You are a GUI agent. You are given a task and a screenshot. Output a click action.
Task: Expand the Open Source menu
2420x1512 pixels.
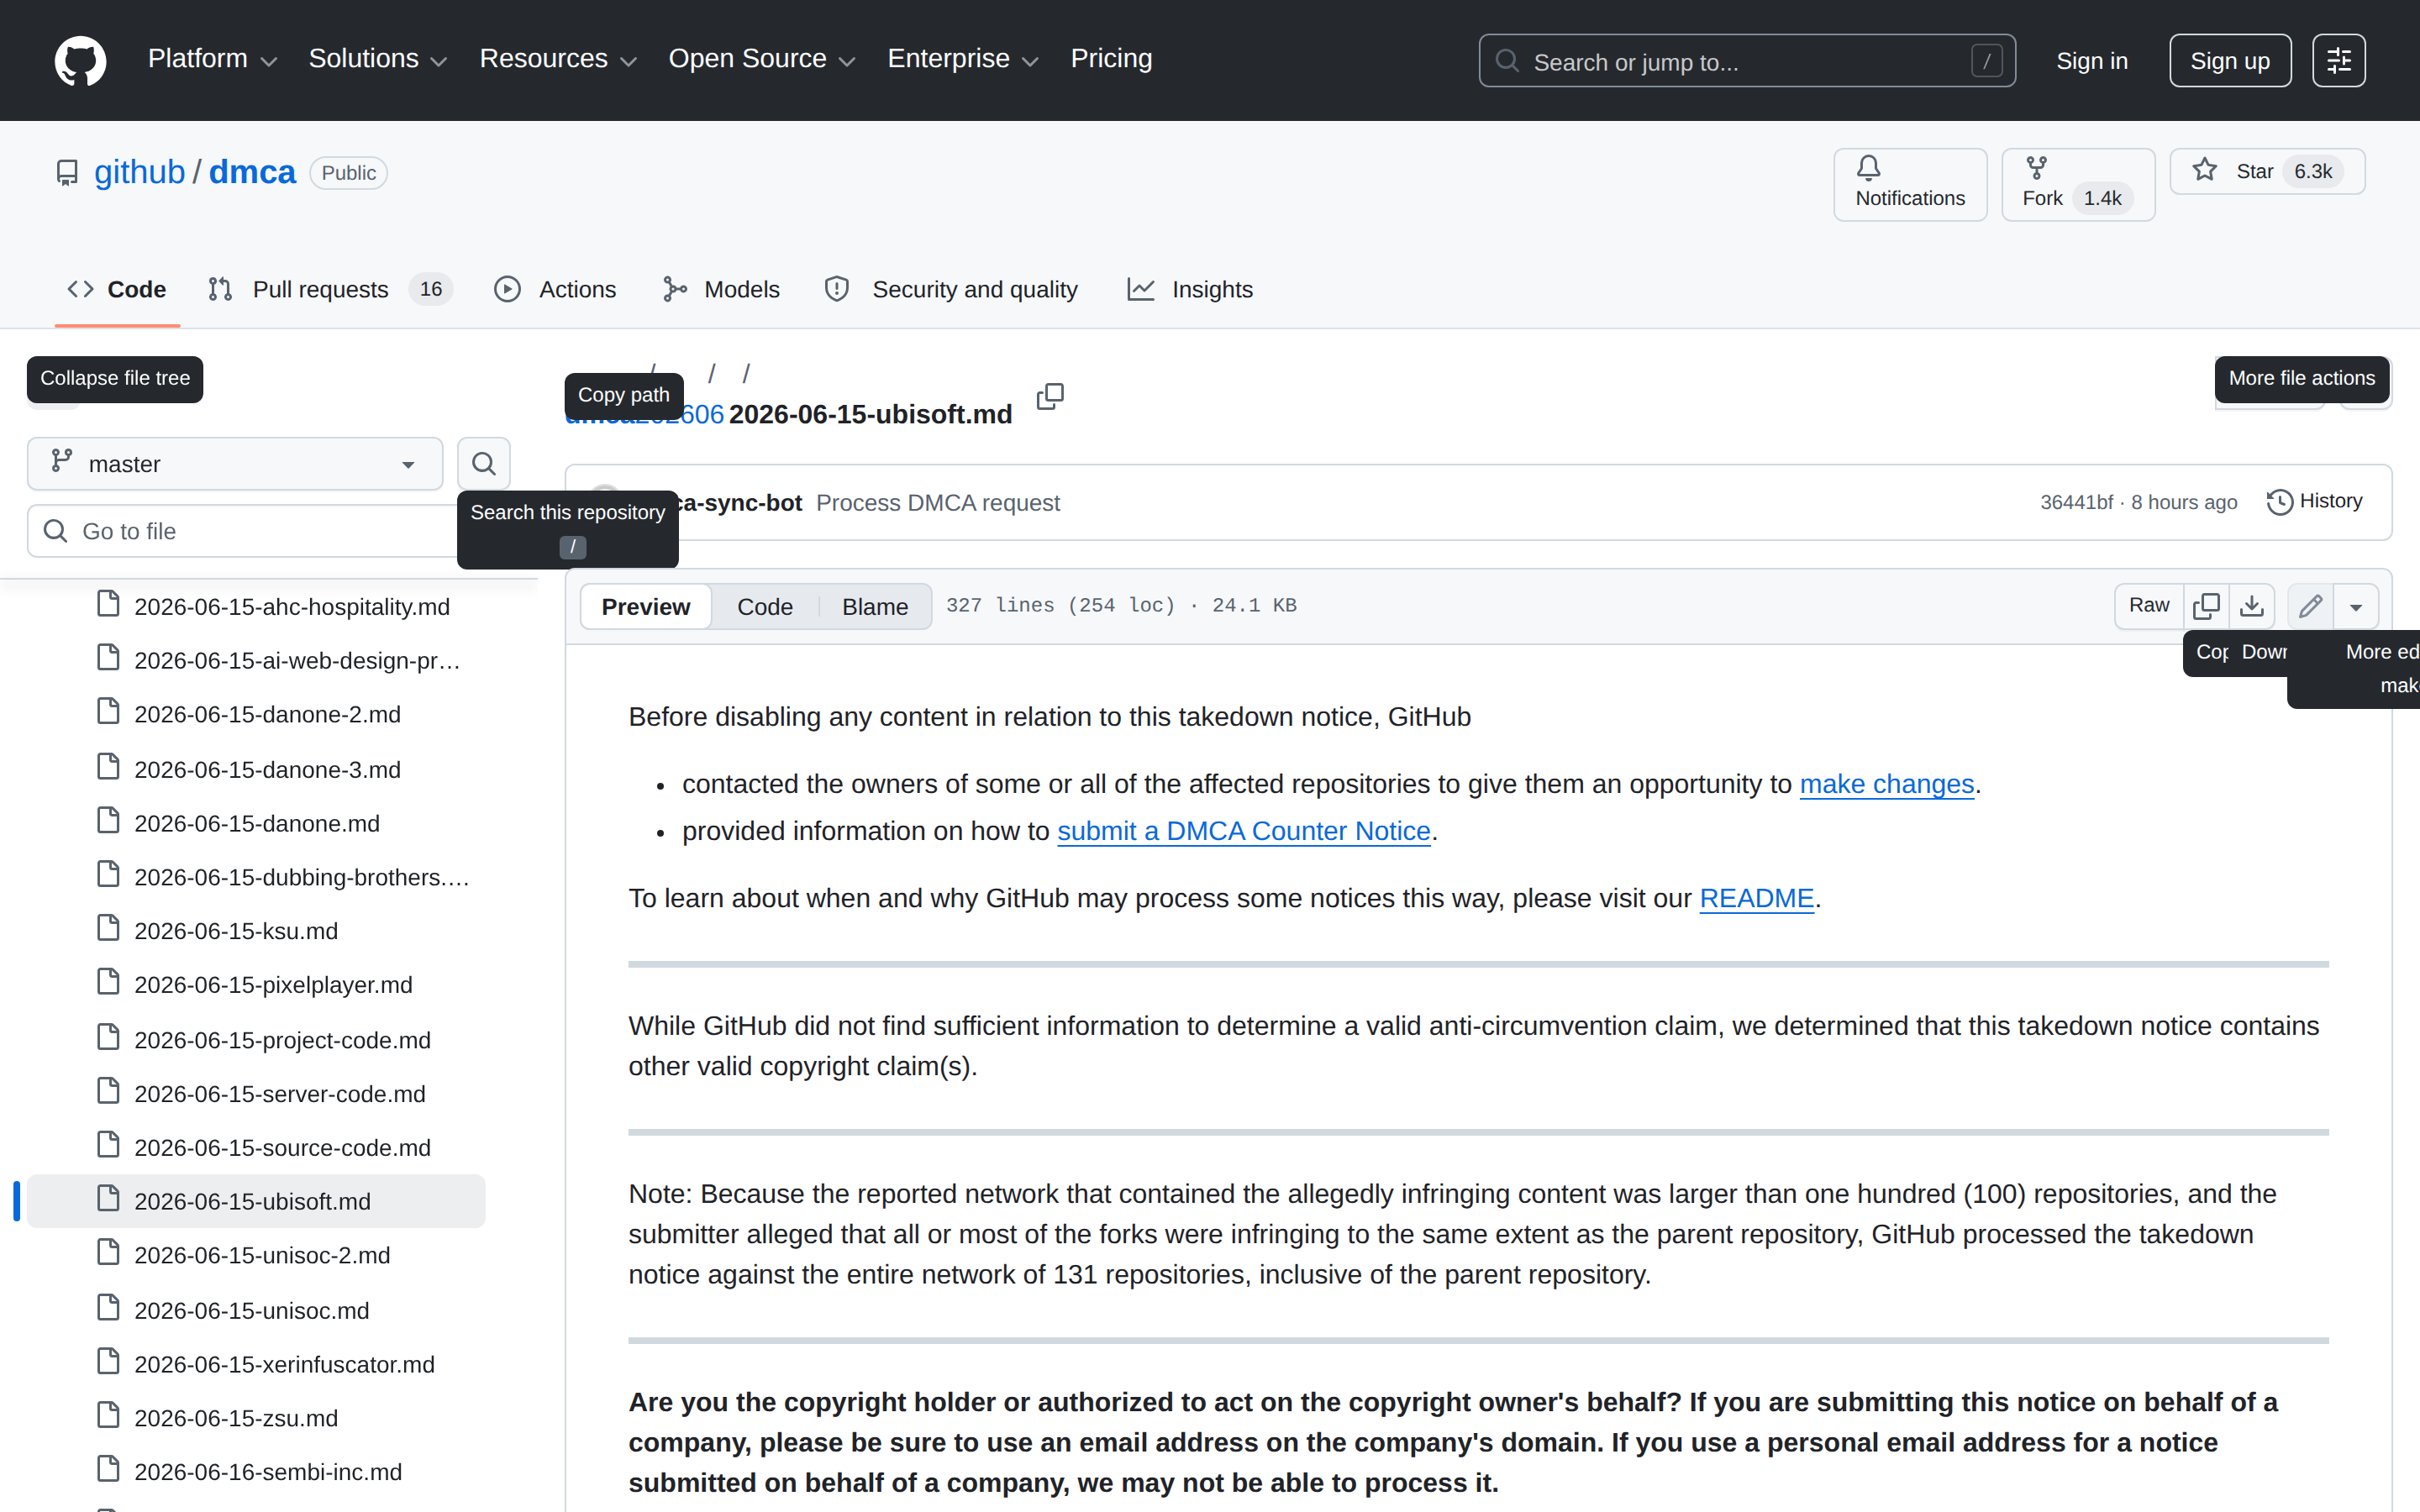762,59
